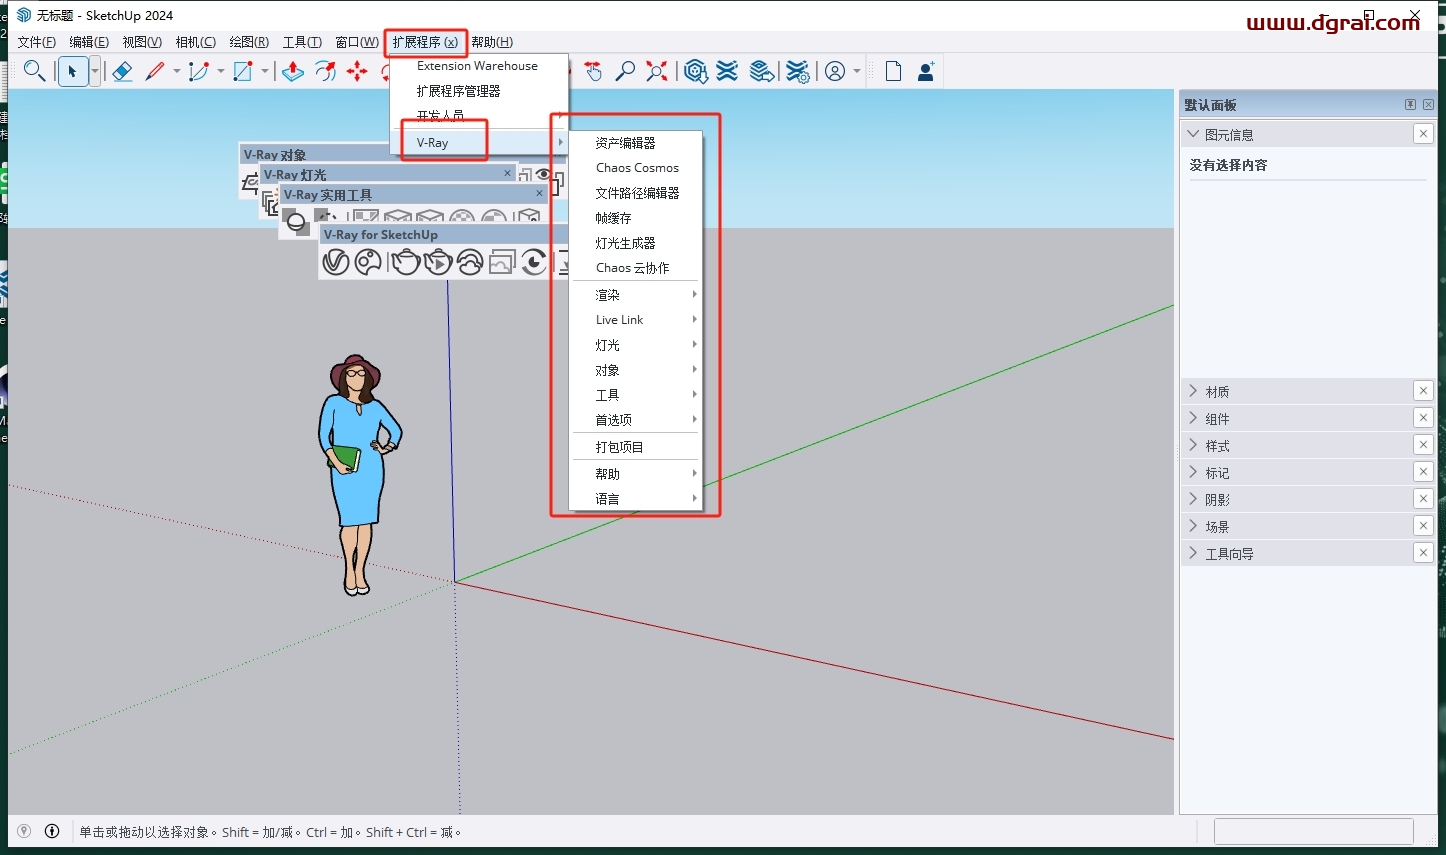
Task: Activate the Zoom magnifier tool
Action: (x=625, y=71)
